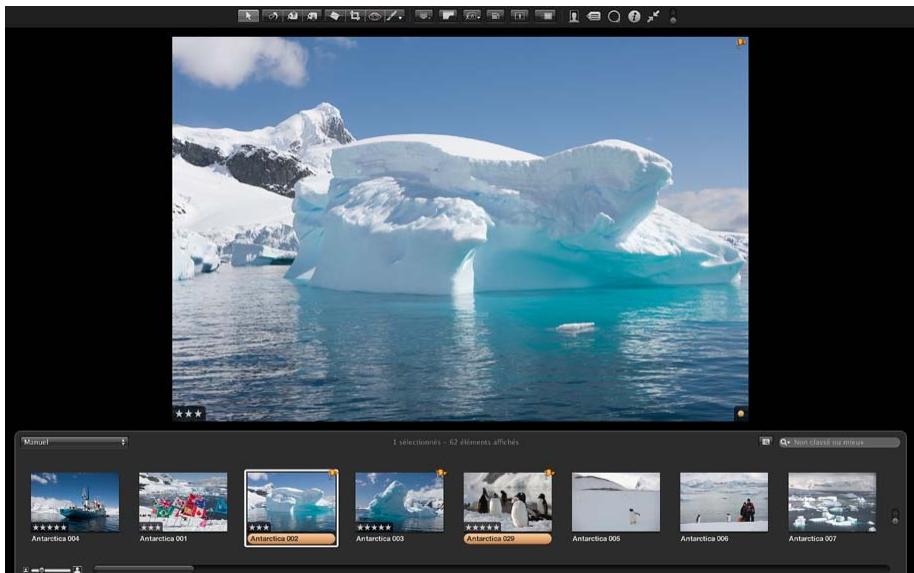The image size is (914, 573).
Task: Toggle the toolbar always-show switch
Action: [x=673, y=16]
